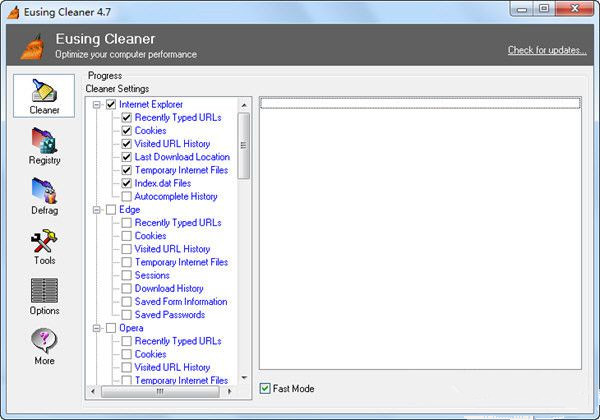Enable Autocomplete History checkbox
Screen dimensions: 600x420
[x=127, y=196]
